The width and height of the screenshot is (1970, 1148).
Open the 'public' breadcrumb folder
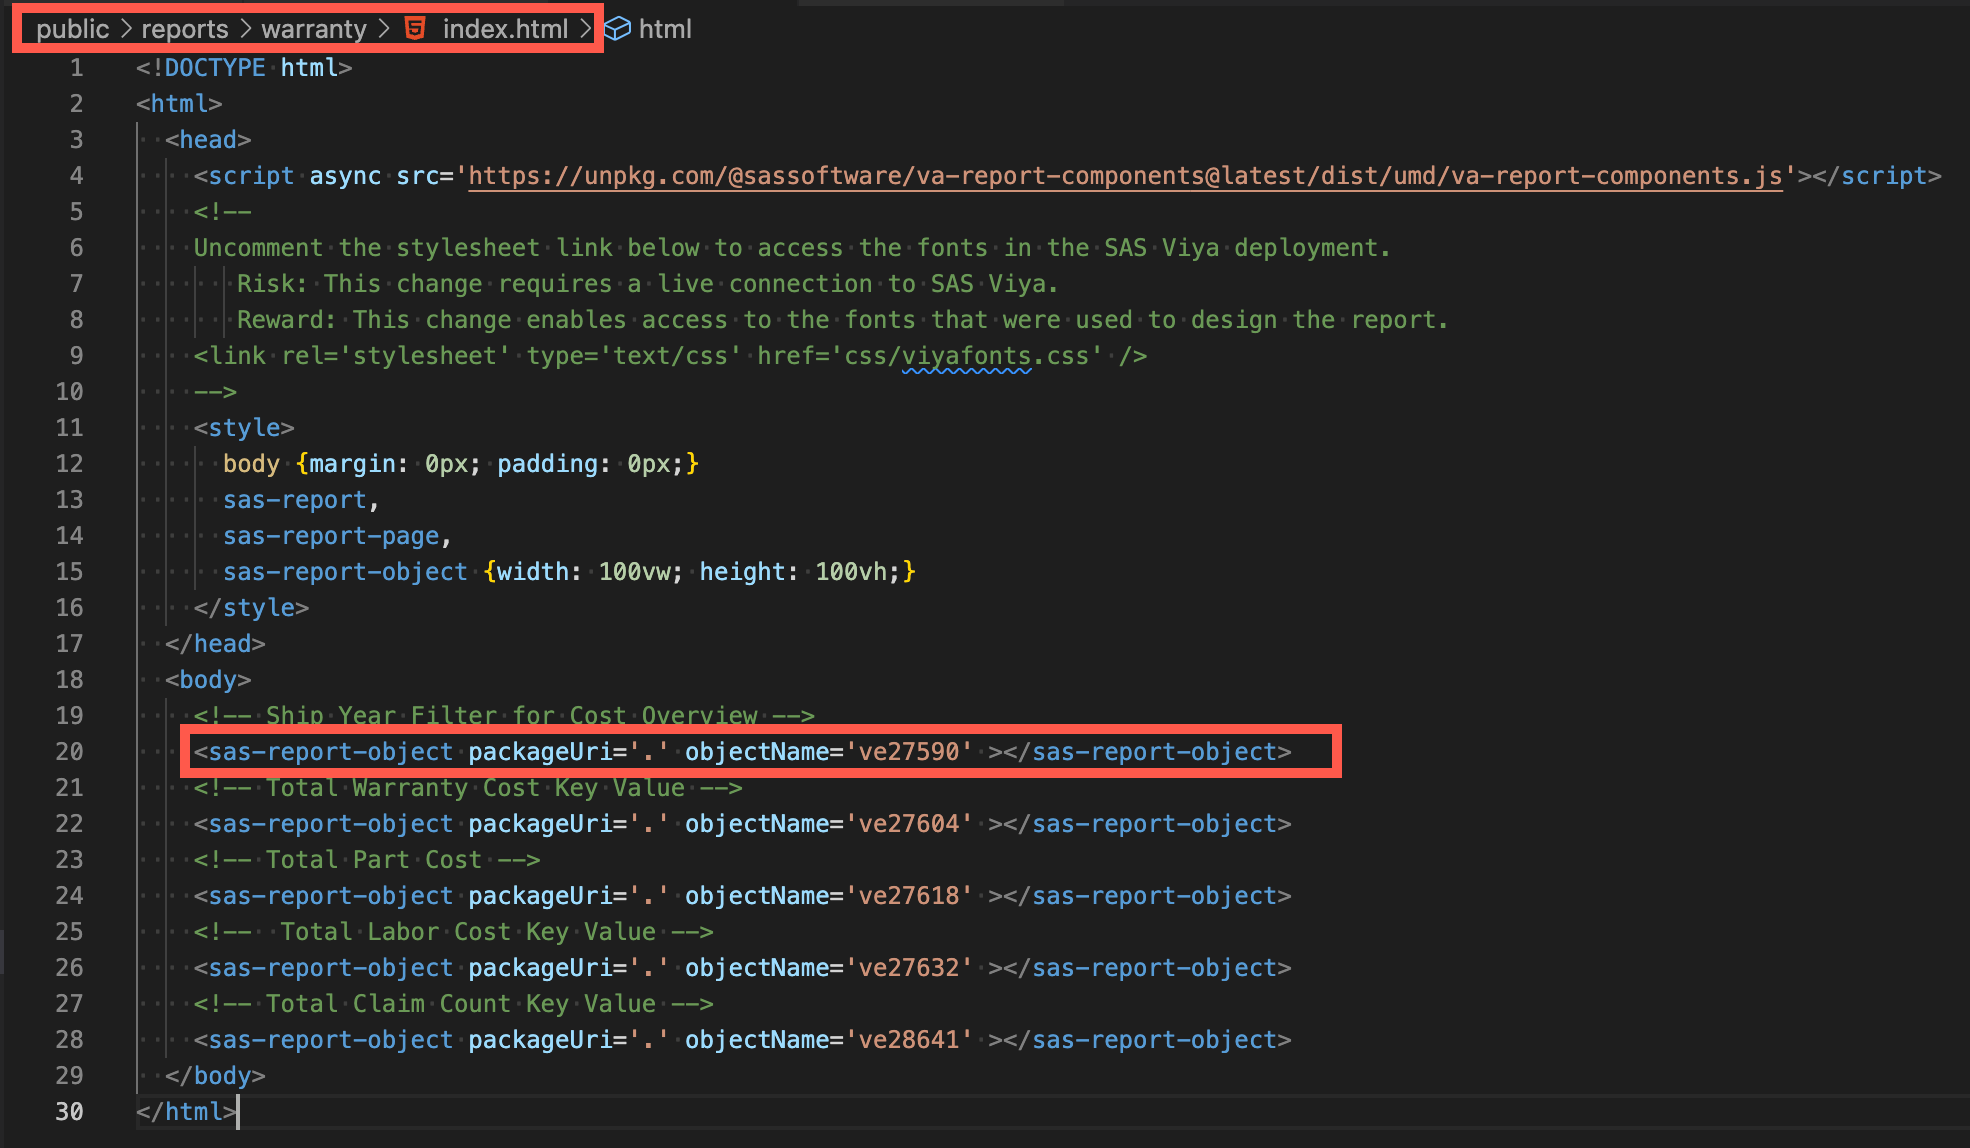point(72,29)
